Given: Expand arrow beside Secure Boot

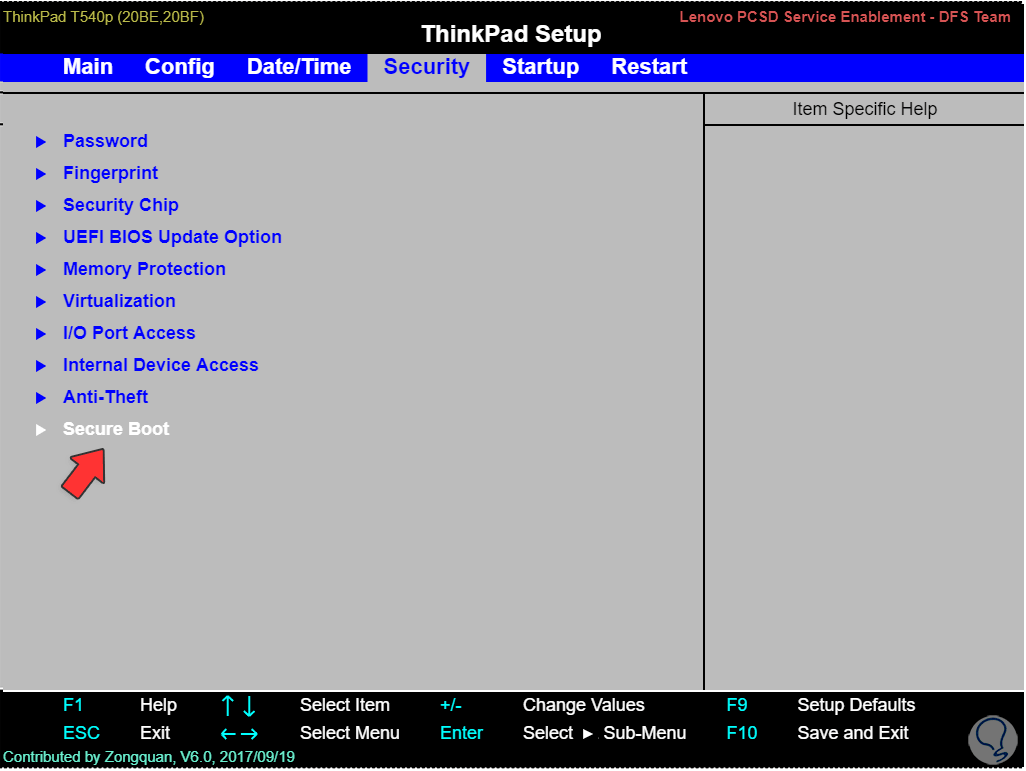Looking at the screenshot, I should (41, 430).
